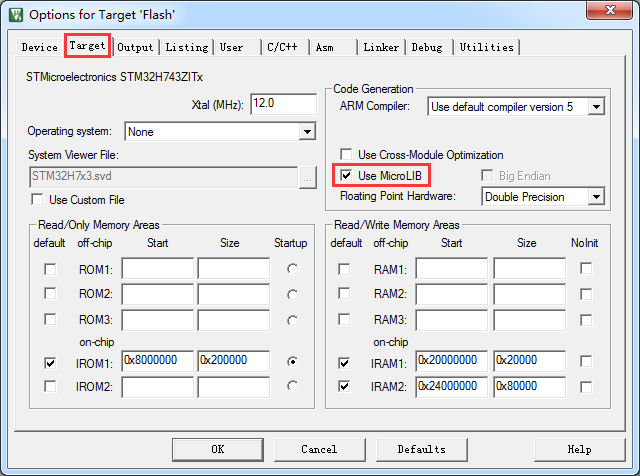640x476 pixels.
Task: Click the IRAM2 Size field 0x80000
Action: (530, 387)
